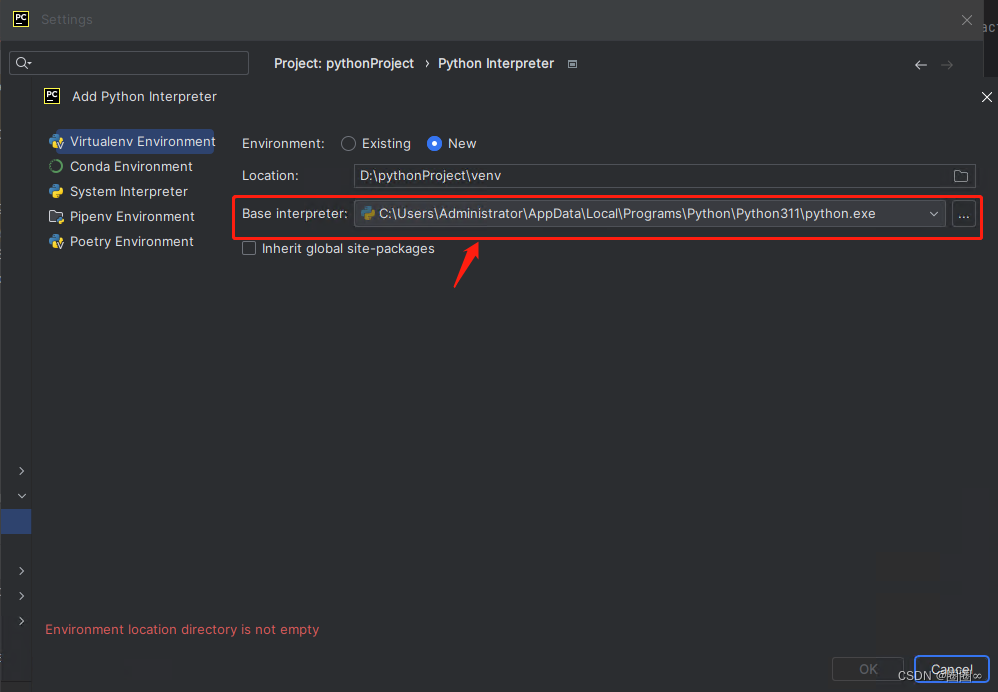This screenshot has height=692, width=998.
Task: Close the Add Python Interpreter dialog
Action: click(987, 97)
